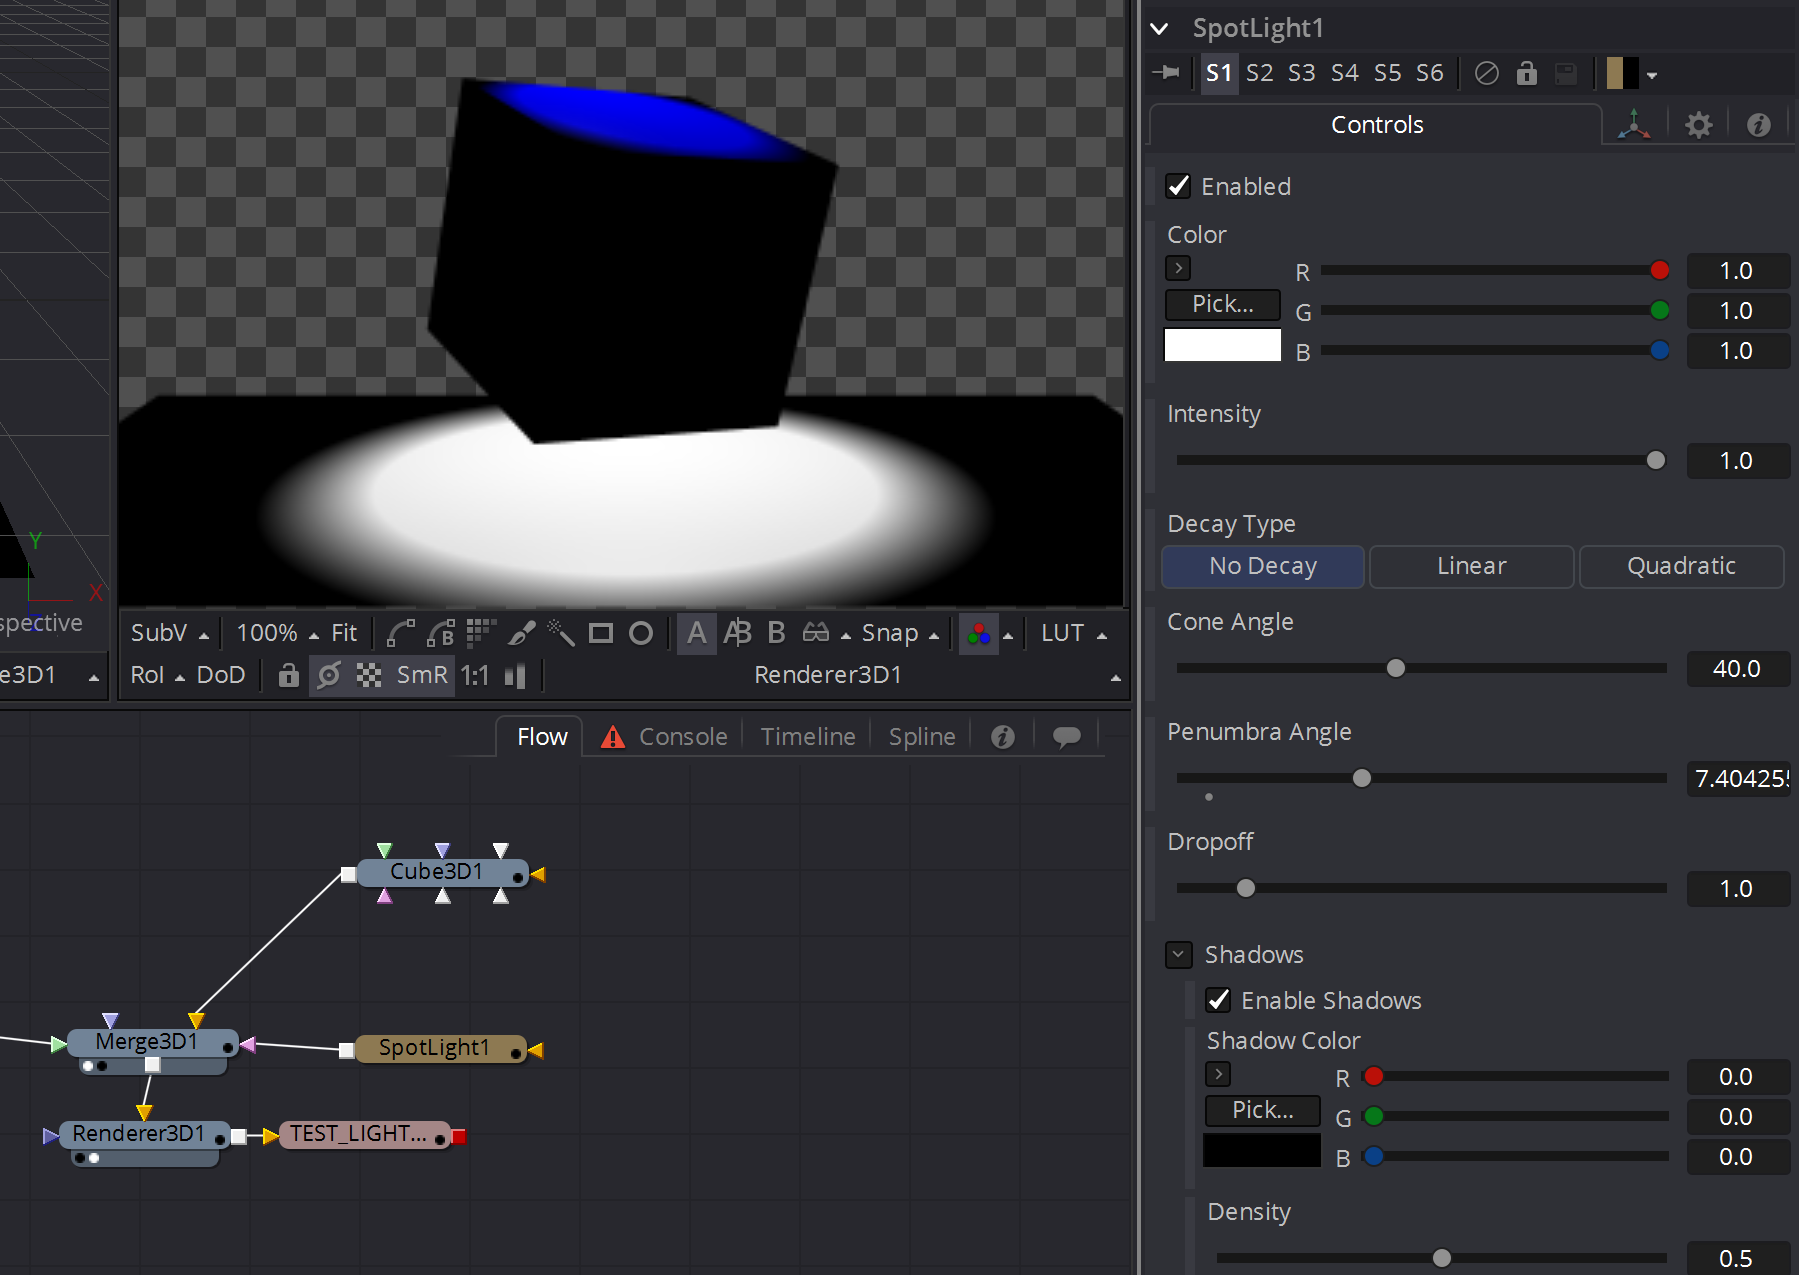The width and height of the screenshot is (1799, 1275).
Task: Click the polyline spline icon in viewer toolbar
Action: (400, 633)
